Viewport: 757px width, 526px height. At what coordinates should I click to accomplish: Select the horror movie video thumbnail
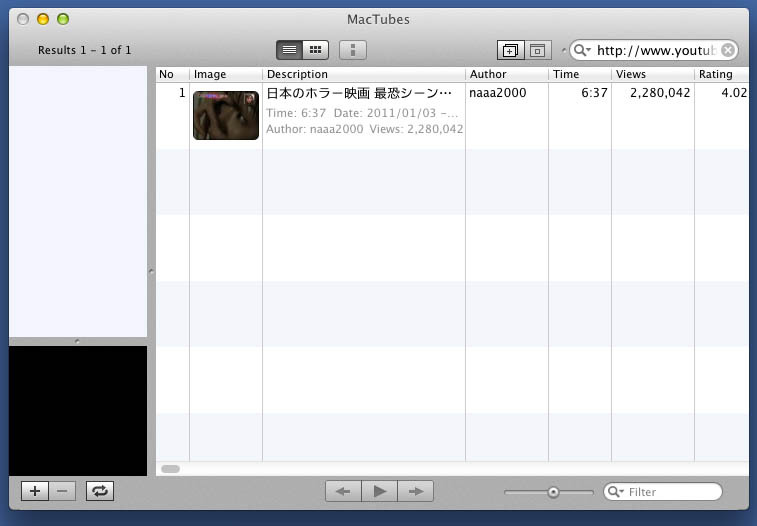(x=226, y=115)
